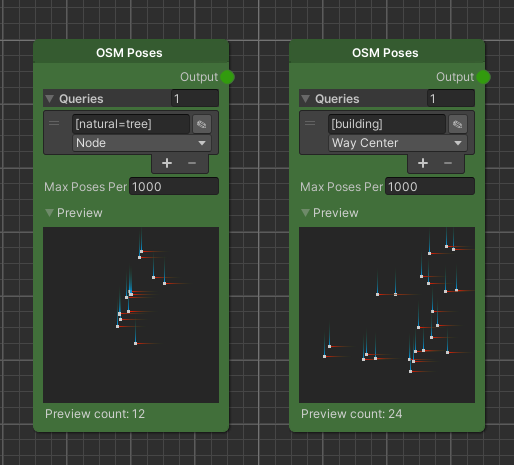Click 'Preview count: 24' text
This screenshot has height=465, width=514.
click(352, 414)
